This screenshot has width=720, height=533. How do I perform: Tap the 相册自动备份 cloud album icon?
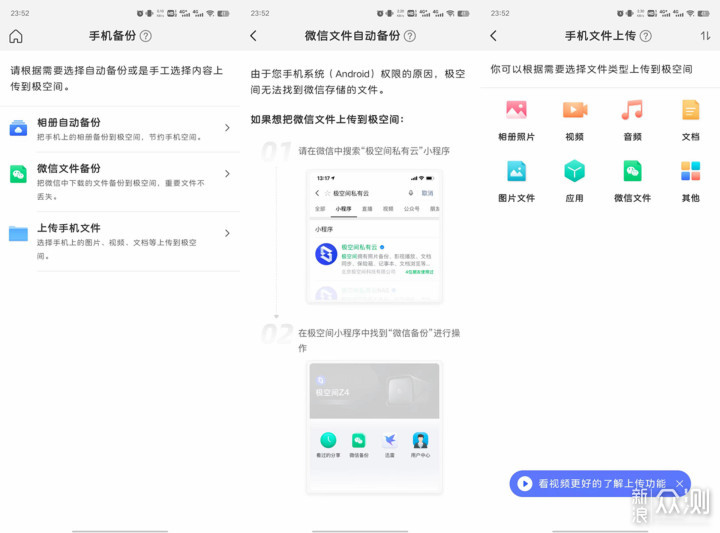point(18,129)
